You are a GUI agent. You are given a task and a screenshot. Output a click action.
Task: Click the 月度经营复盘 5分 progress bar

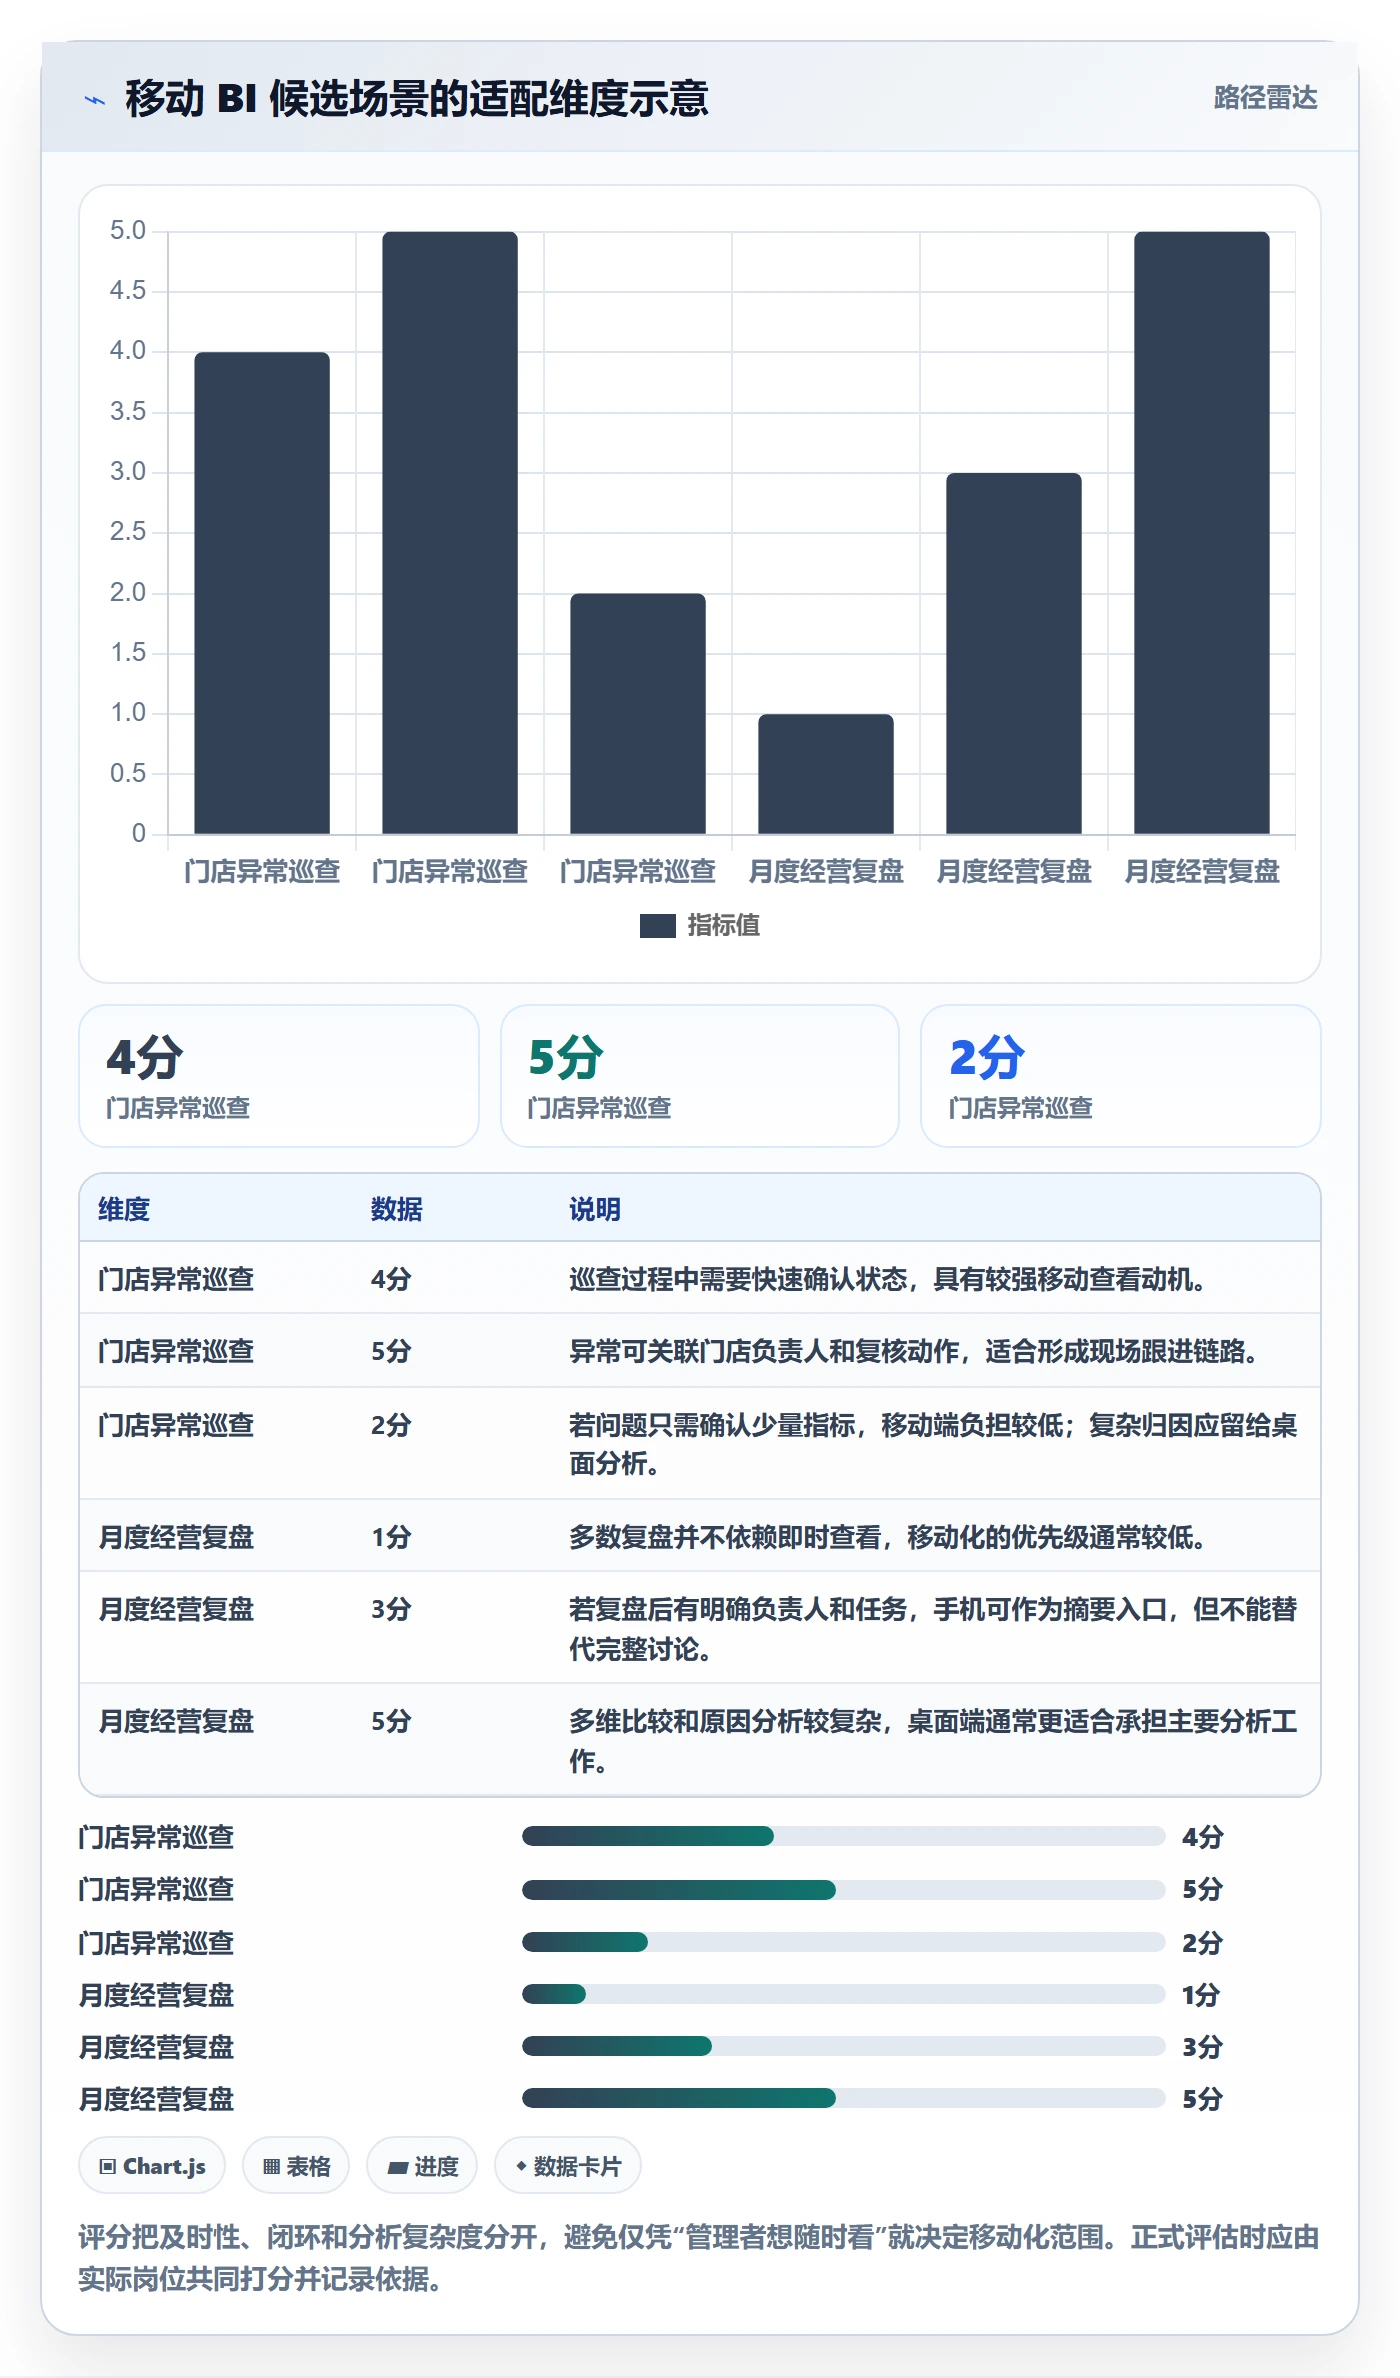[x=844, y=2098]
